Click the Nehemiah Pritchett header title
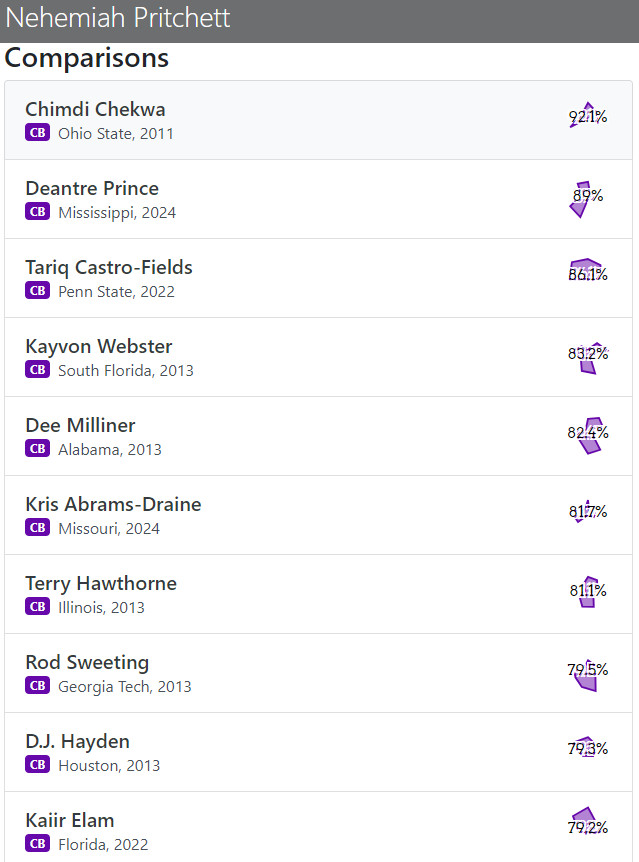The height and width of the screenshot is (862, 639). (x=118, y=18)
